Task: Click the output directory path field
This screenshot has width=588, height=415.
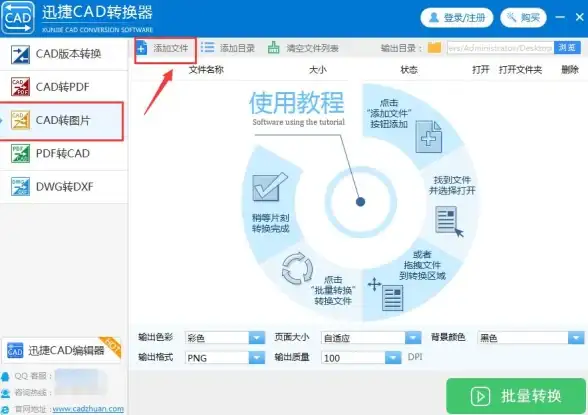Action: pos(500,48)
